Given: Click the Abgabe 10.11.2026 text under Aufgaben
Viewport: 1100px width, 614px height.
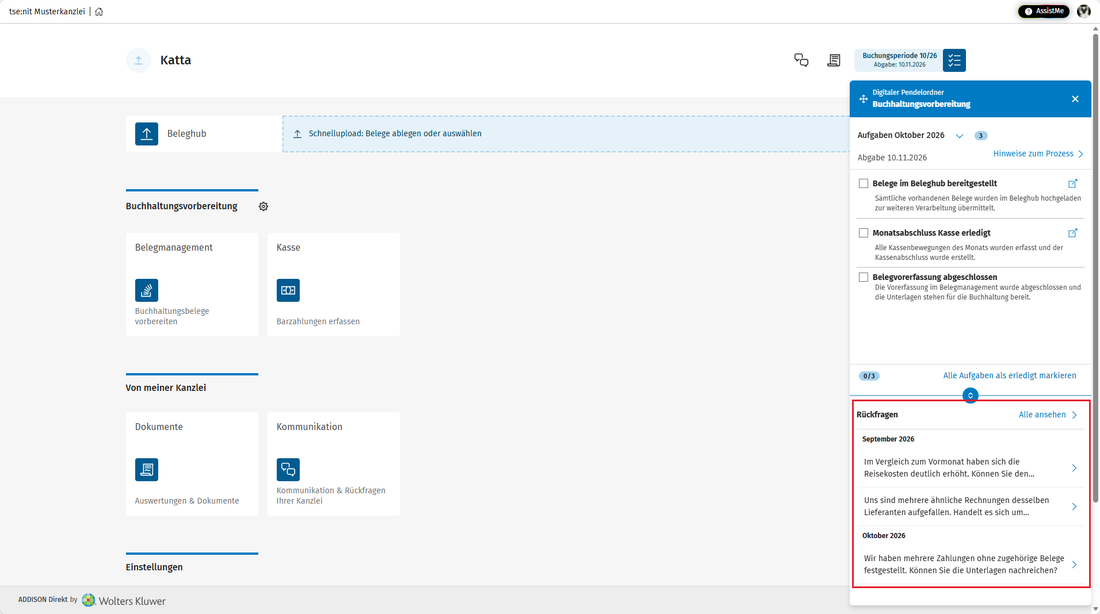Looking at the screenshot, I should pos(892,158).
